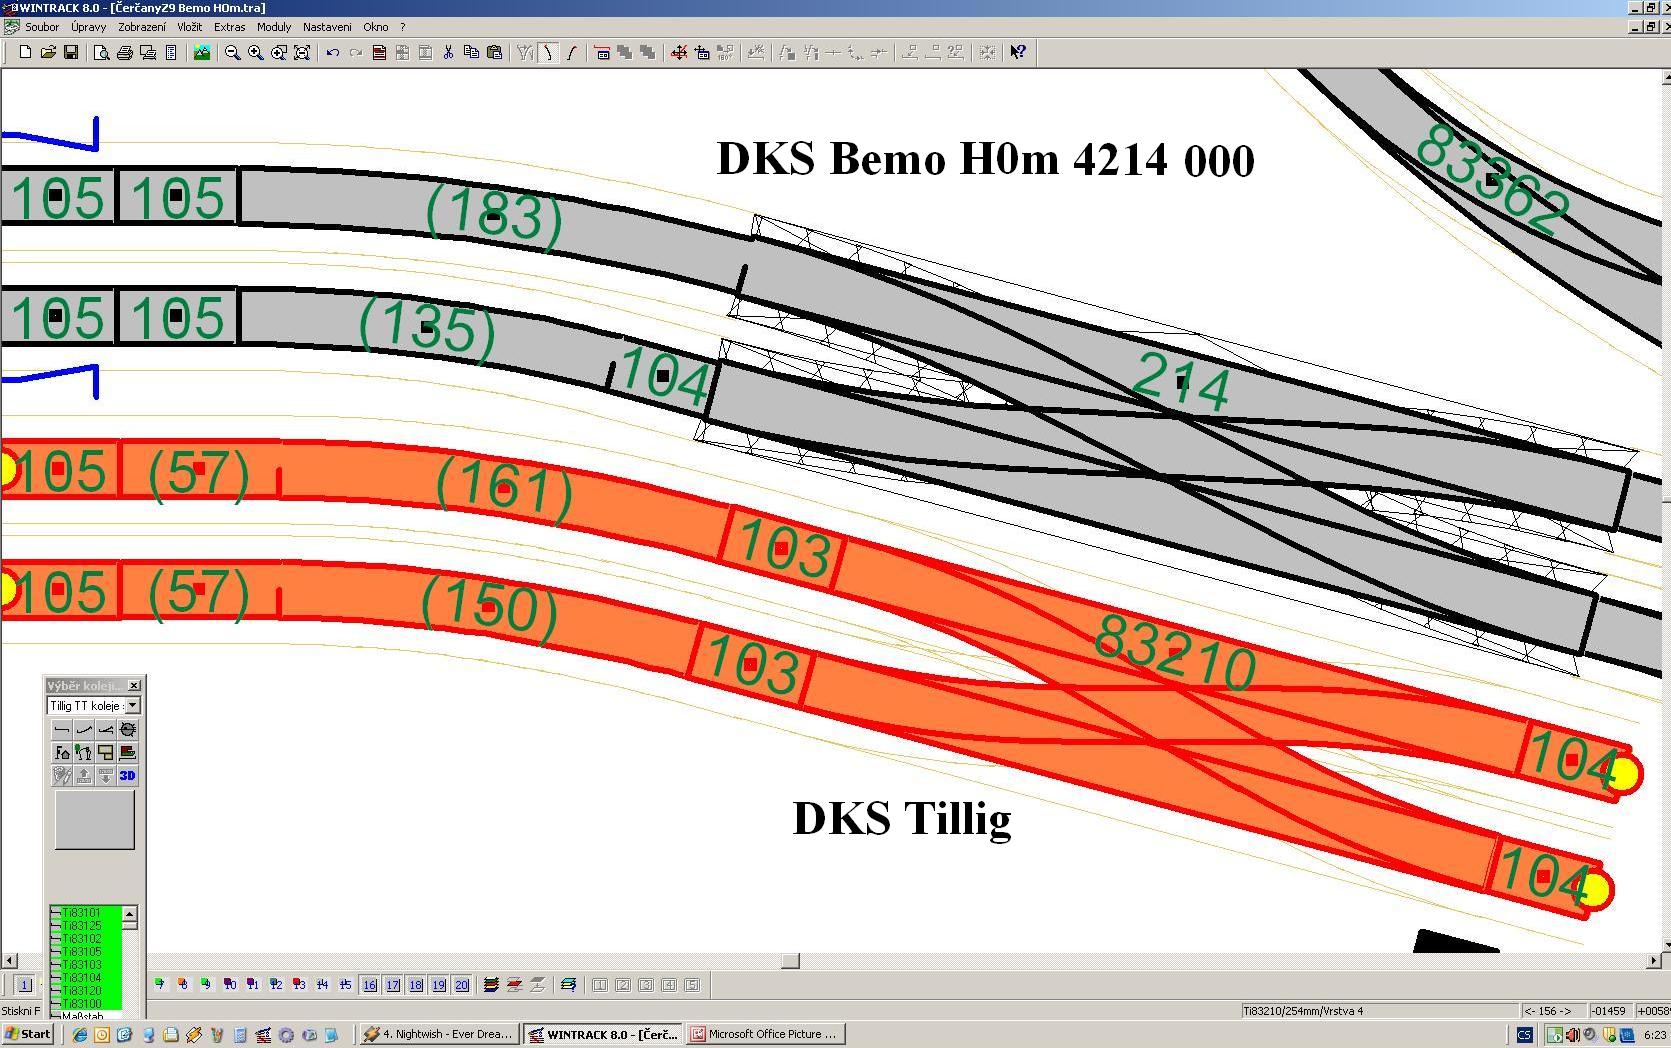Click the Windows Start button
This screenshot has height=1048, width=1671.
click(28, 1034)
